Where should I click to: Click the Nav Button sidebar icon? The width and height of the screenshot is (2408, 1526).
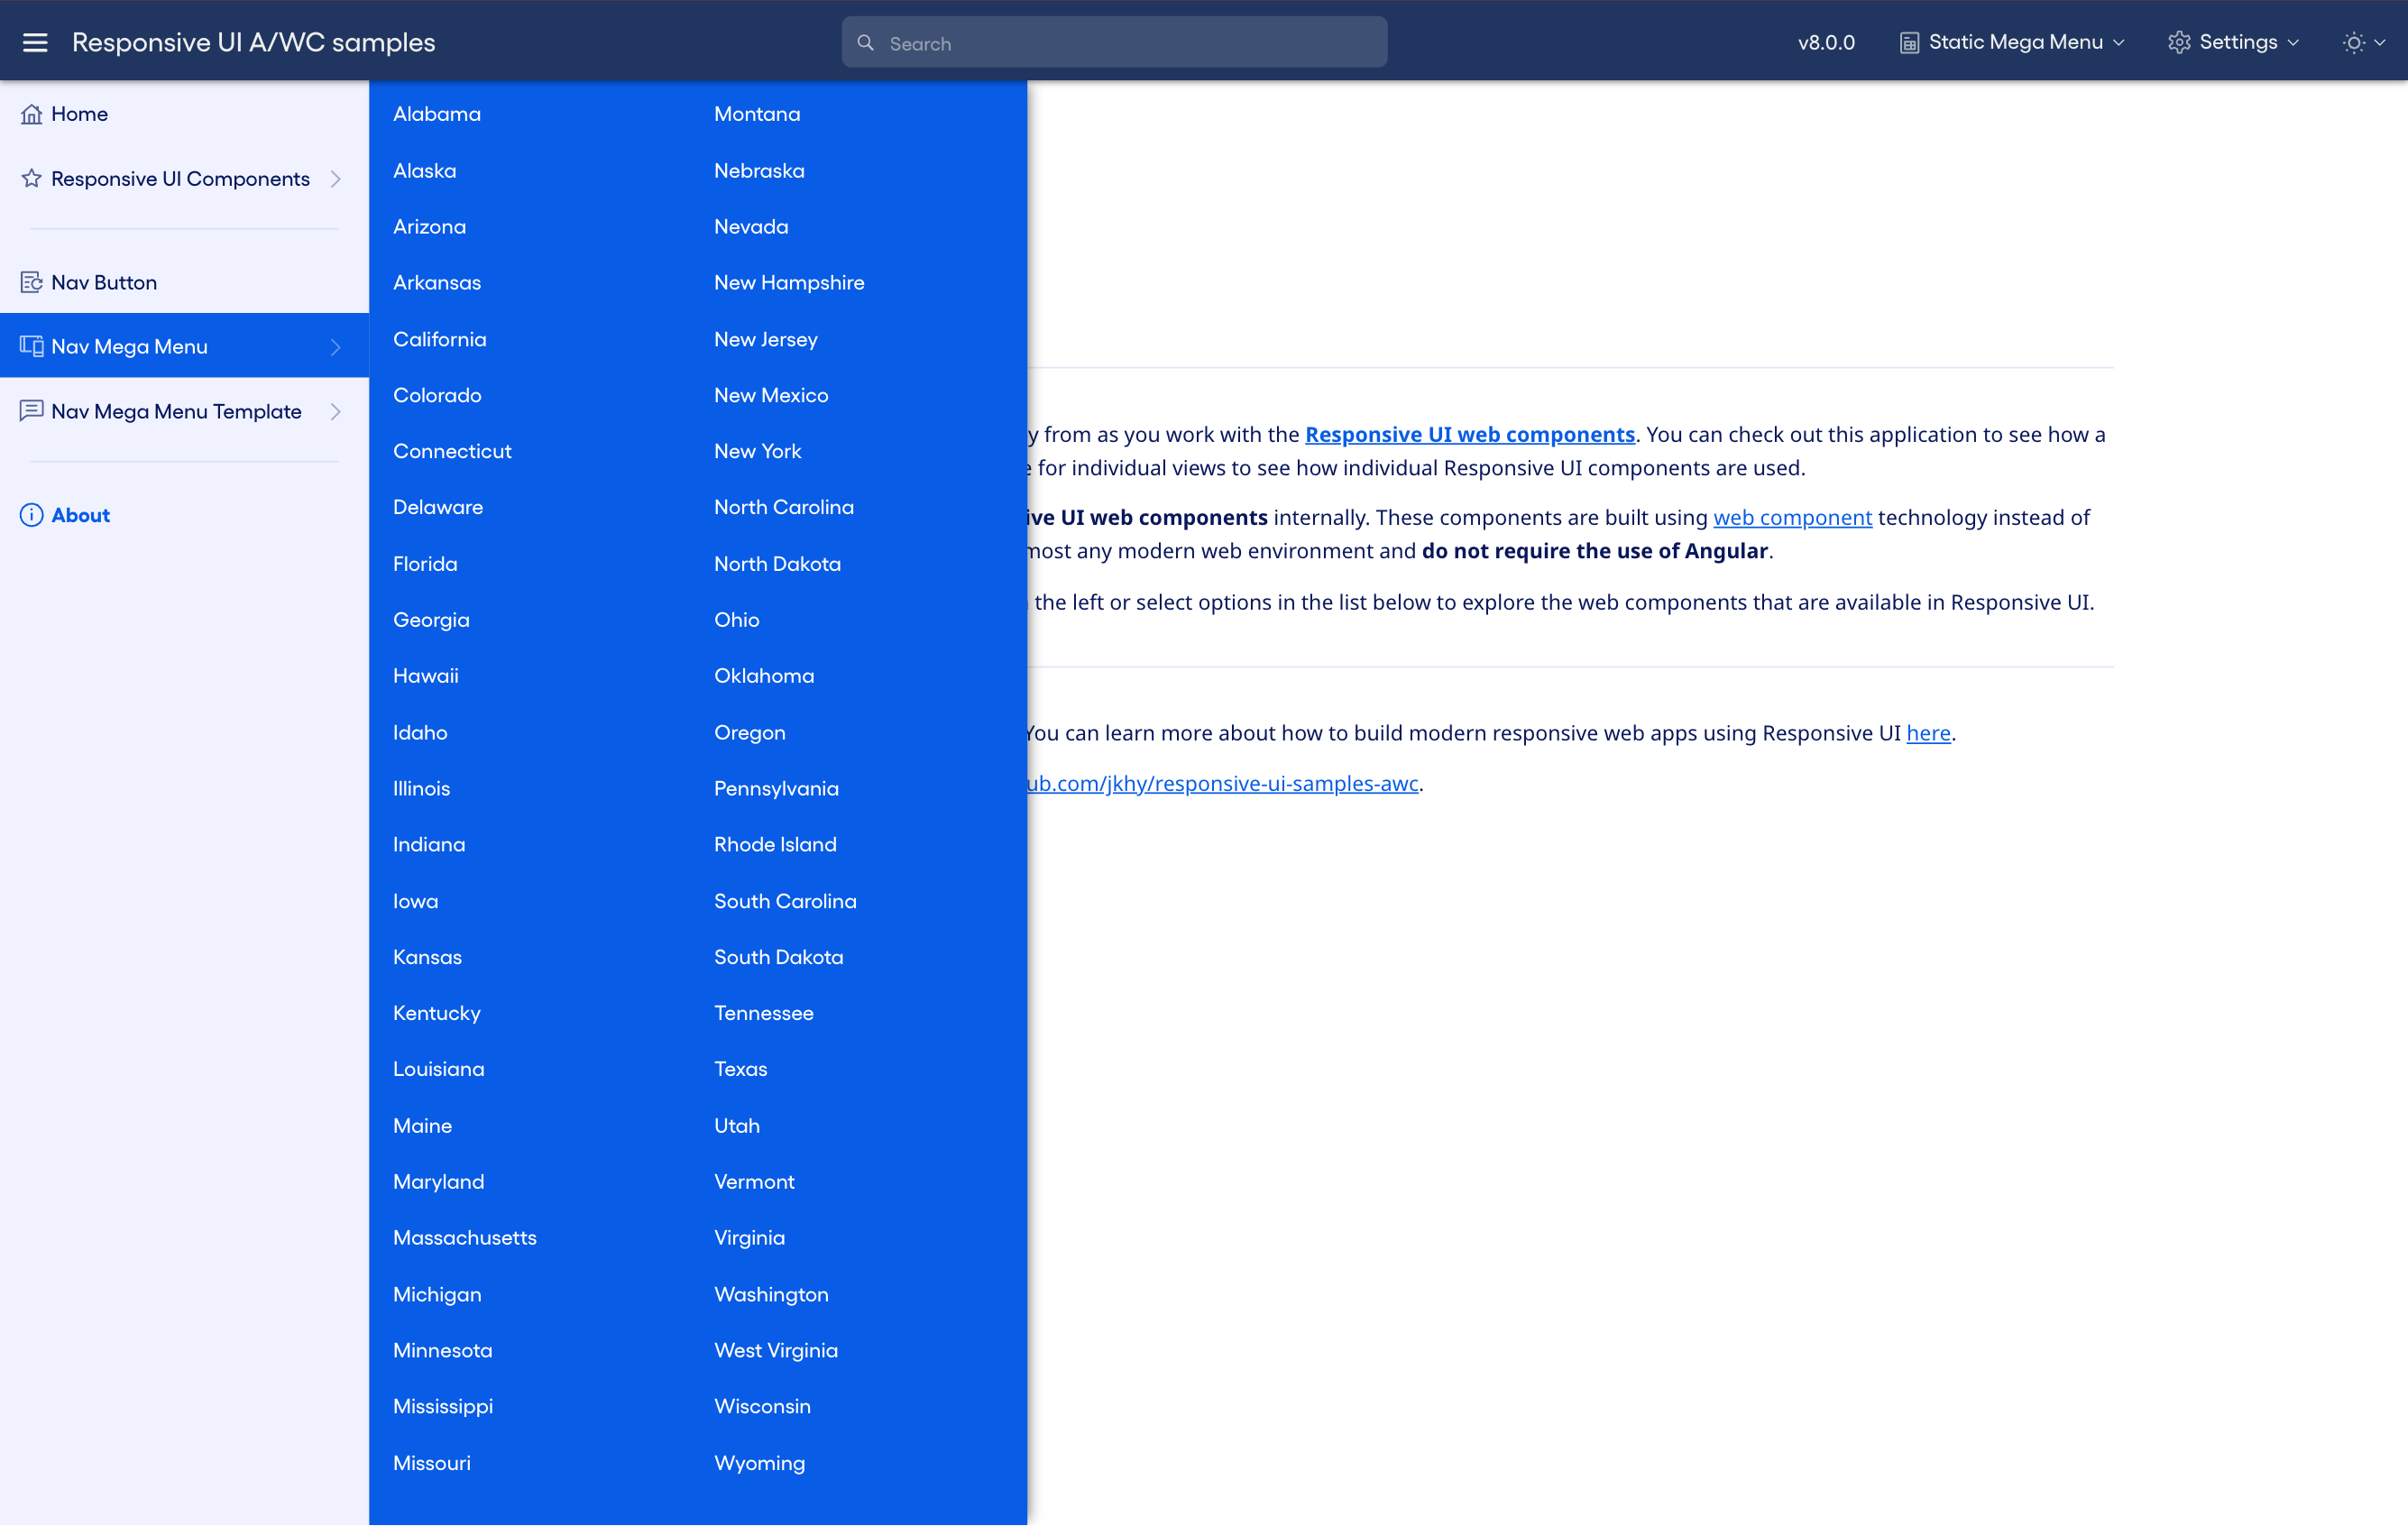(31, 282)
